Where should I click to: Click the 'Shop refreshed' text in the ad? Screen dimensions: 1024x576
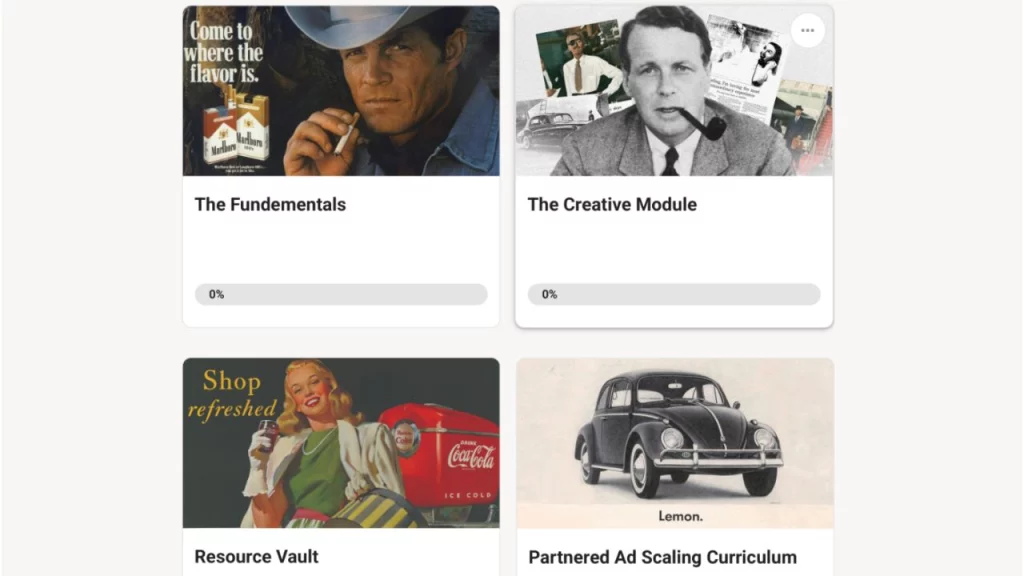tap(231, 395)
